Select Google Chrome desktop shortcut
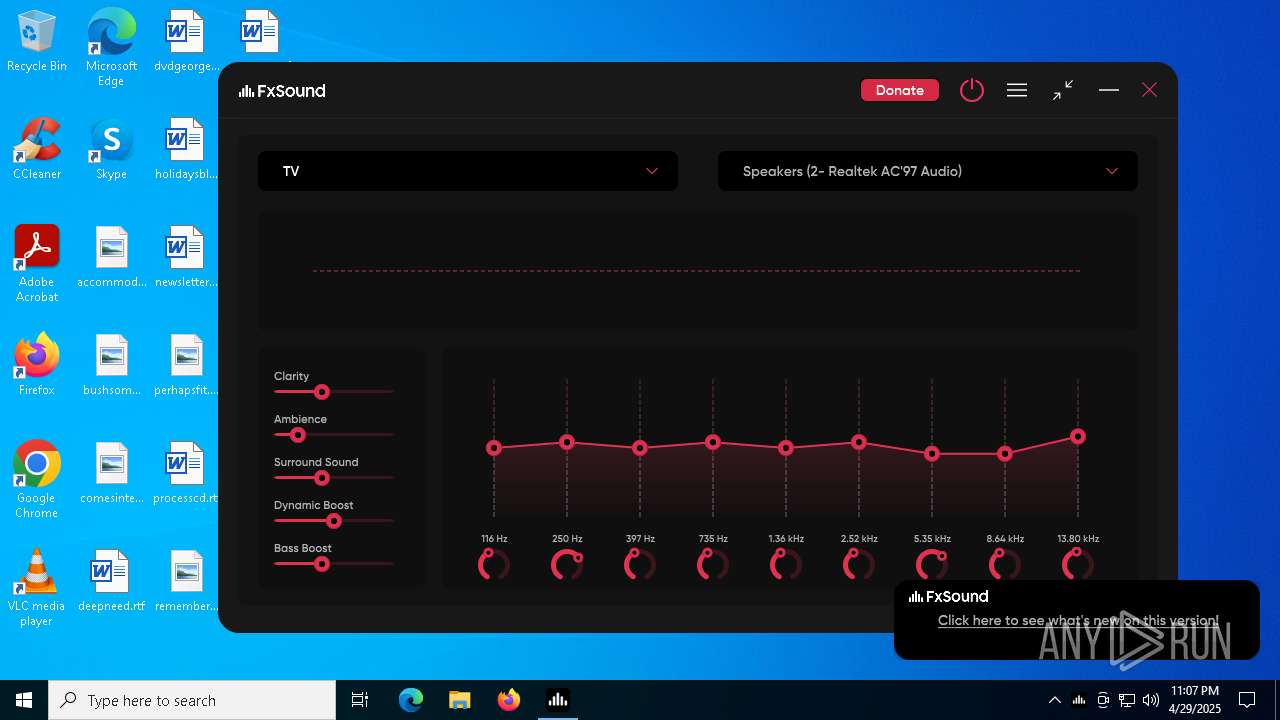Viewport: 1280px width, 720px height. (x=37, y=479)
